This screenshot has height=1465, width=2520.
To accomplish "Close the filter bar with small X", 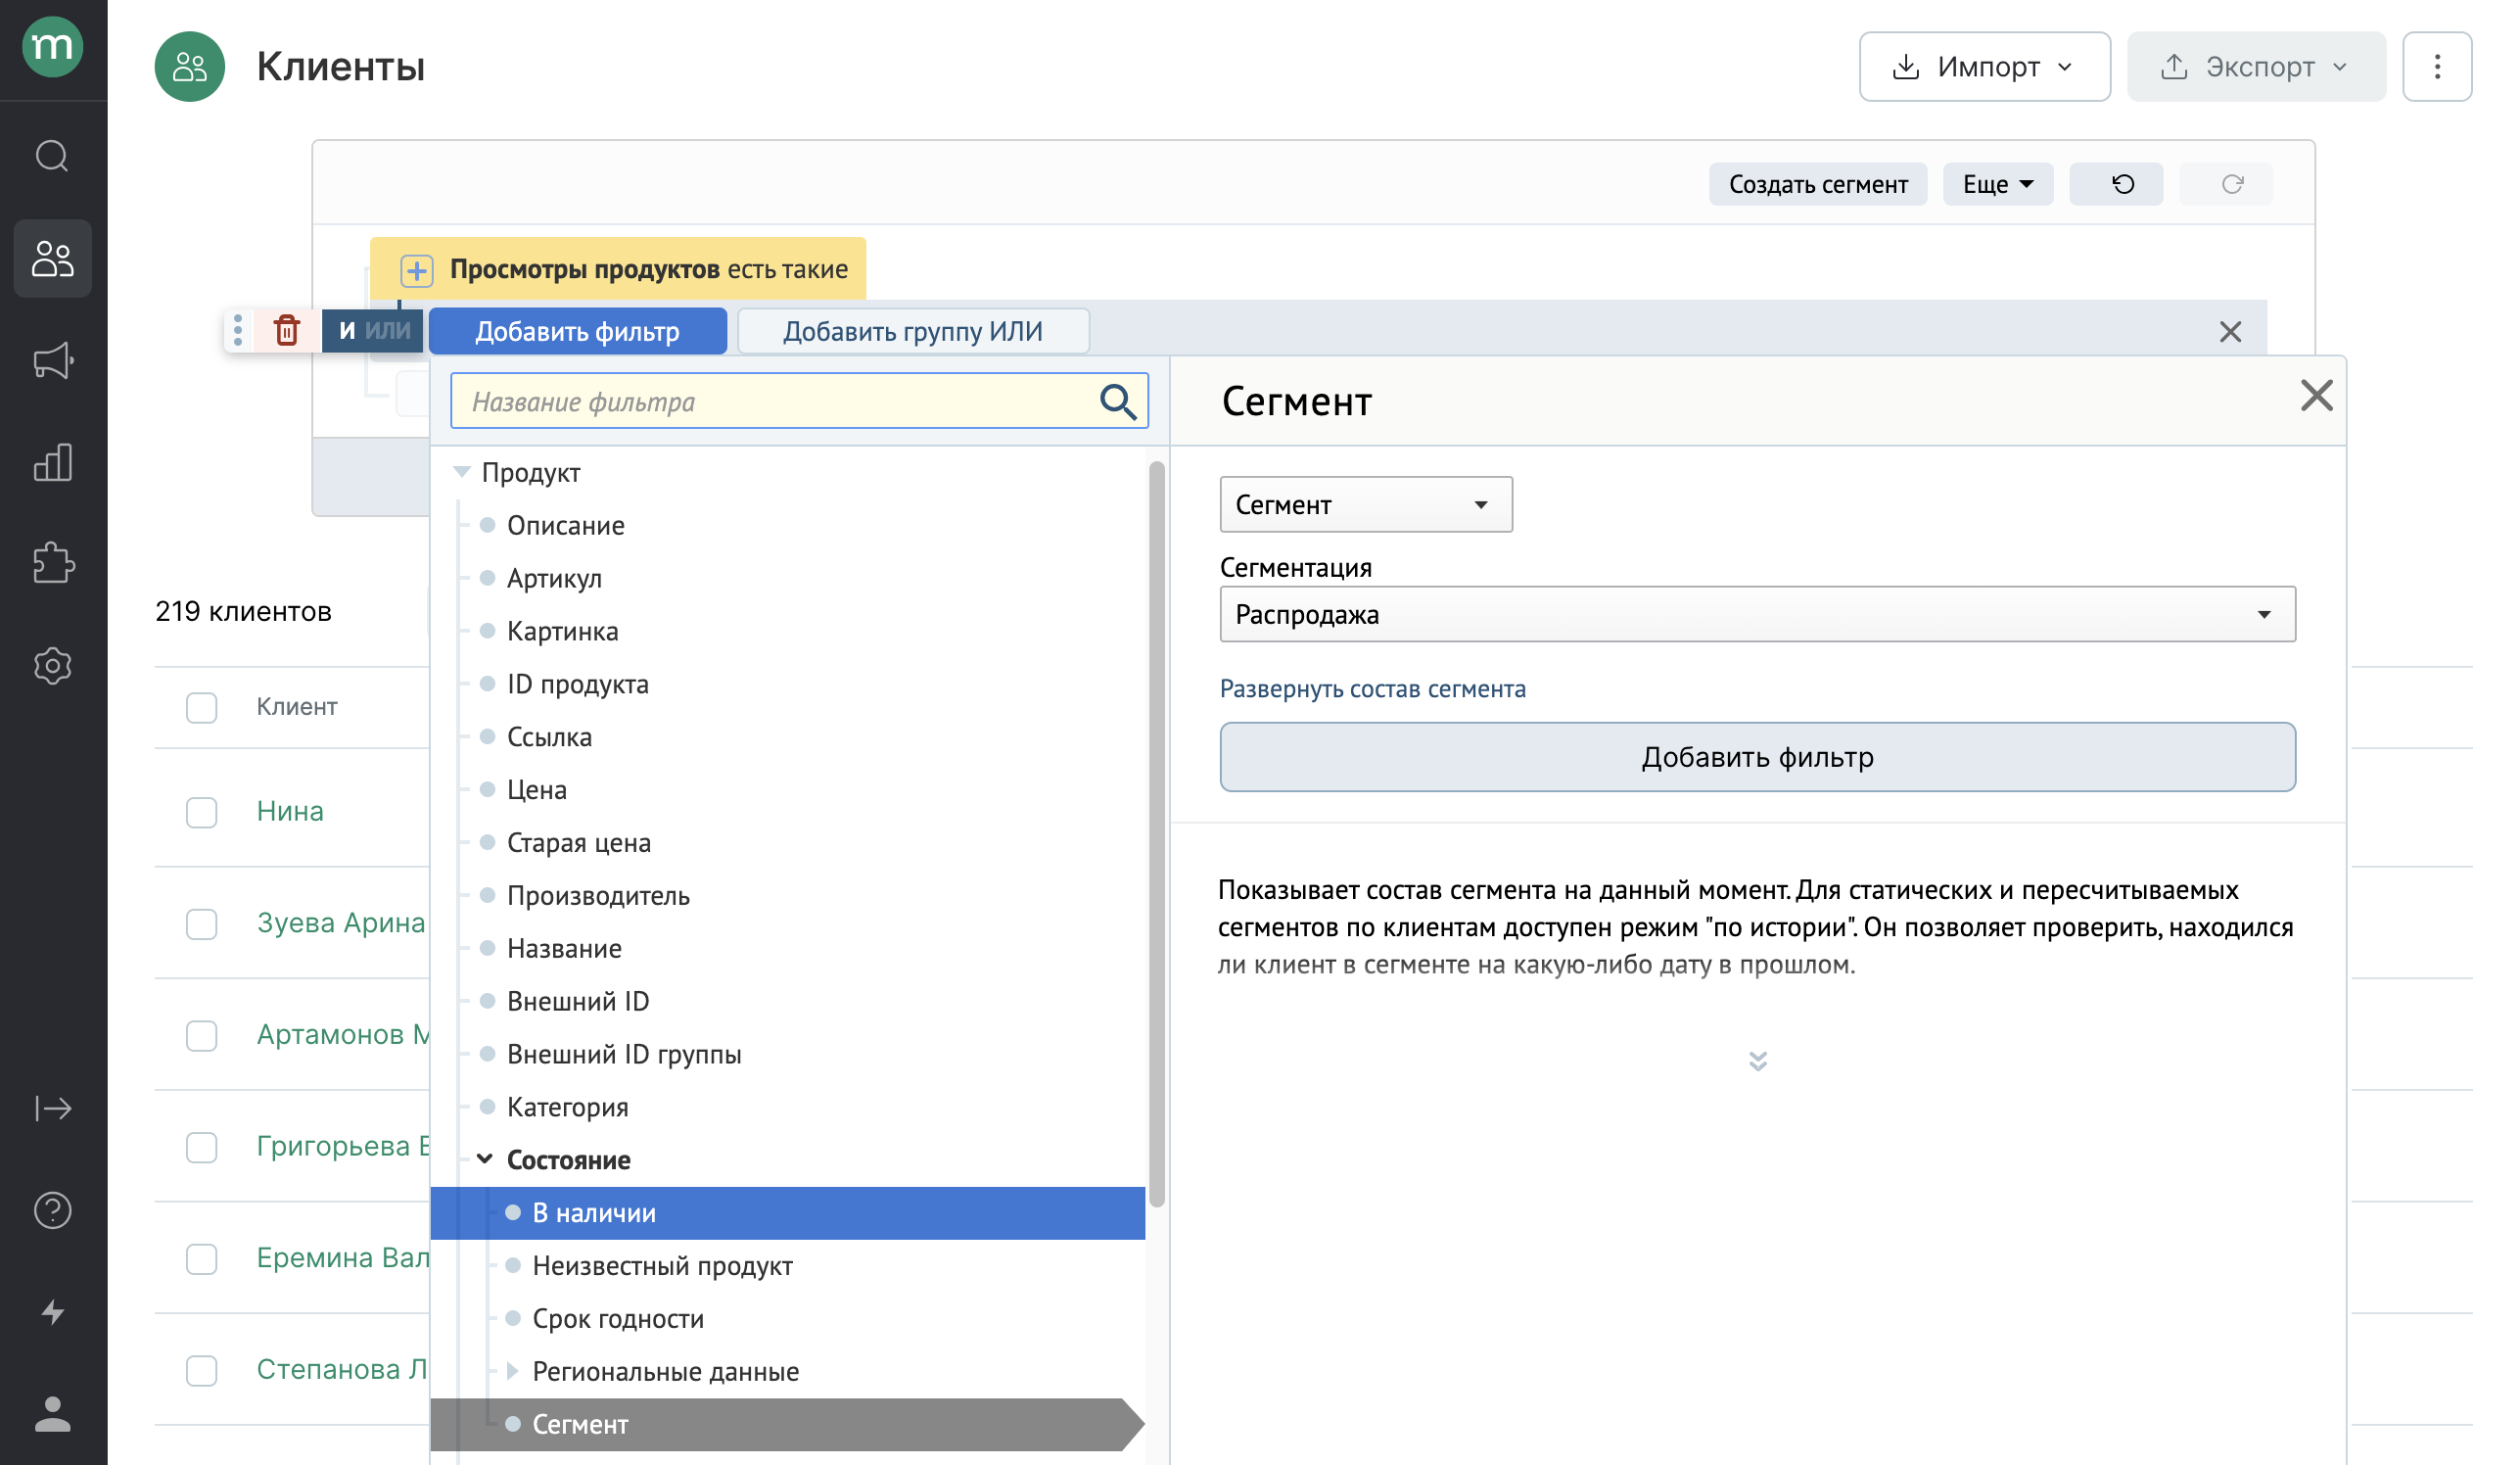I will tap(2230, 332).
